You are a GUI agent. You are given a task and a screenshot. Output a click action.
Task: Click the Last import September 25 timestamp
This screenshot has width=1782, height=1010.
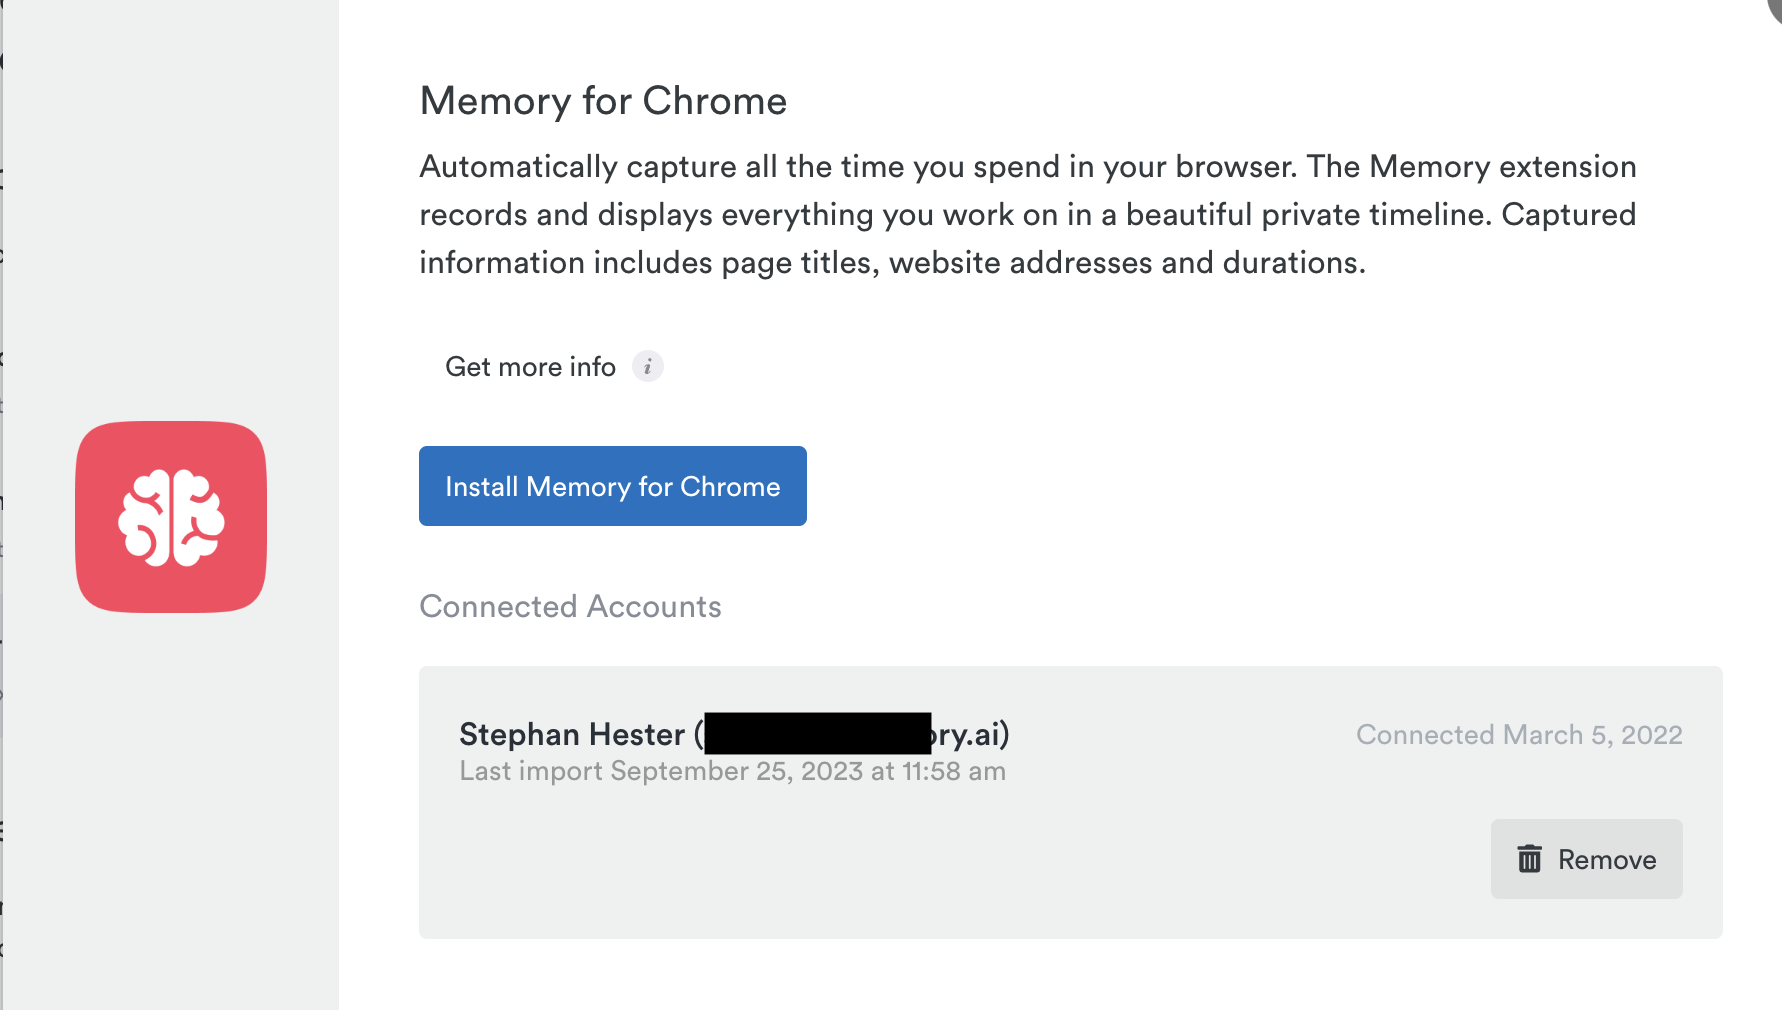point(732,771)
